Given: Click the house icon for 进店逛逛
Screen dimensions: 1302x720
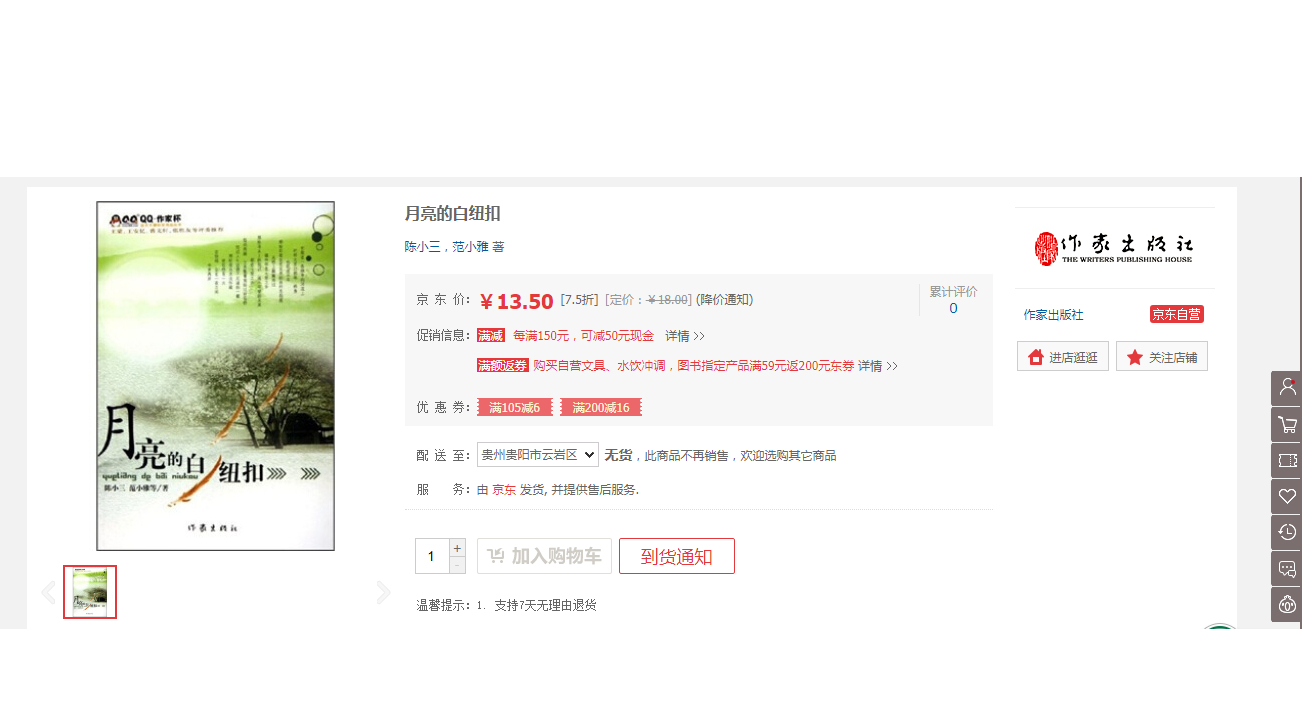Looking at the screenshot, I should click(1035, 357).
